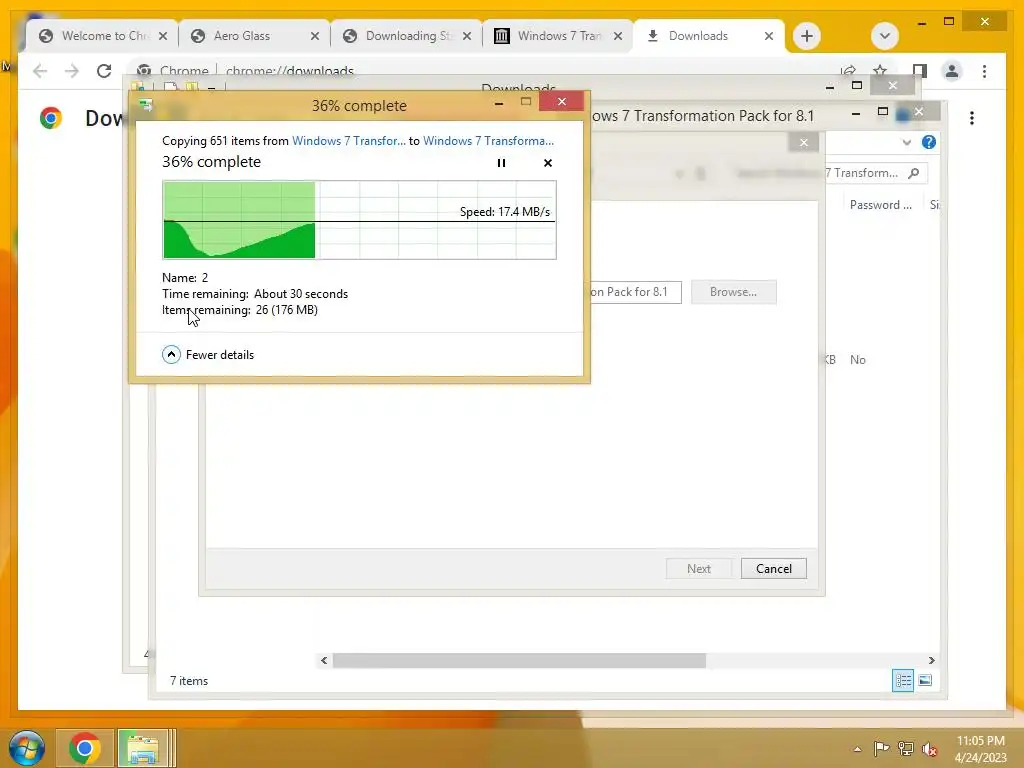Click the destination path field ending Pack for 8.1
This screenshot has width=1024, height=768.
tap(635, 292)
